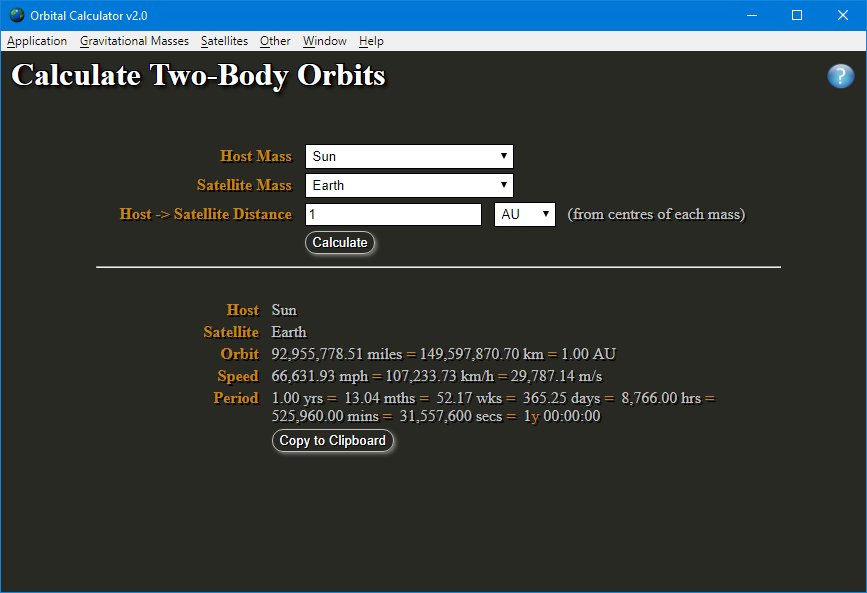This screenshot has height=593, width=867.
Task: Click the Host Mass label
Action: (256, 156)
